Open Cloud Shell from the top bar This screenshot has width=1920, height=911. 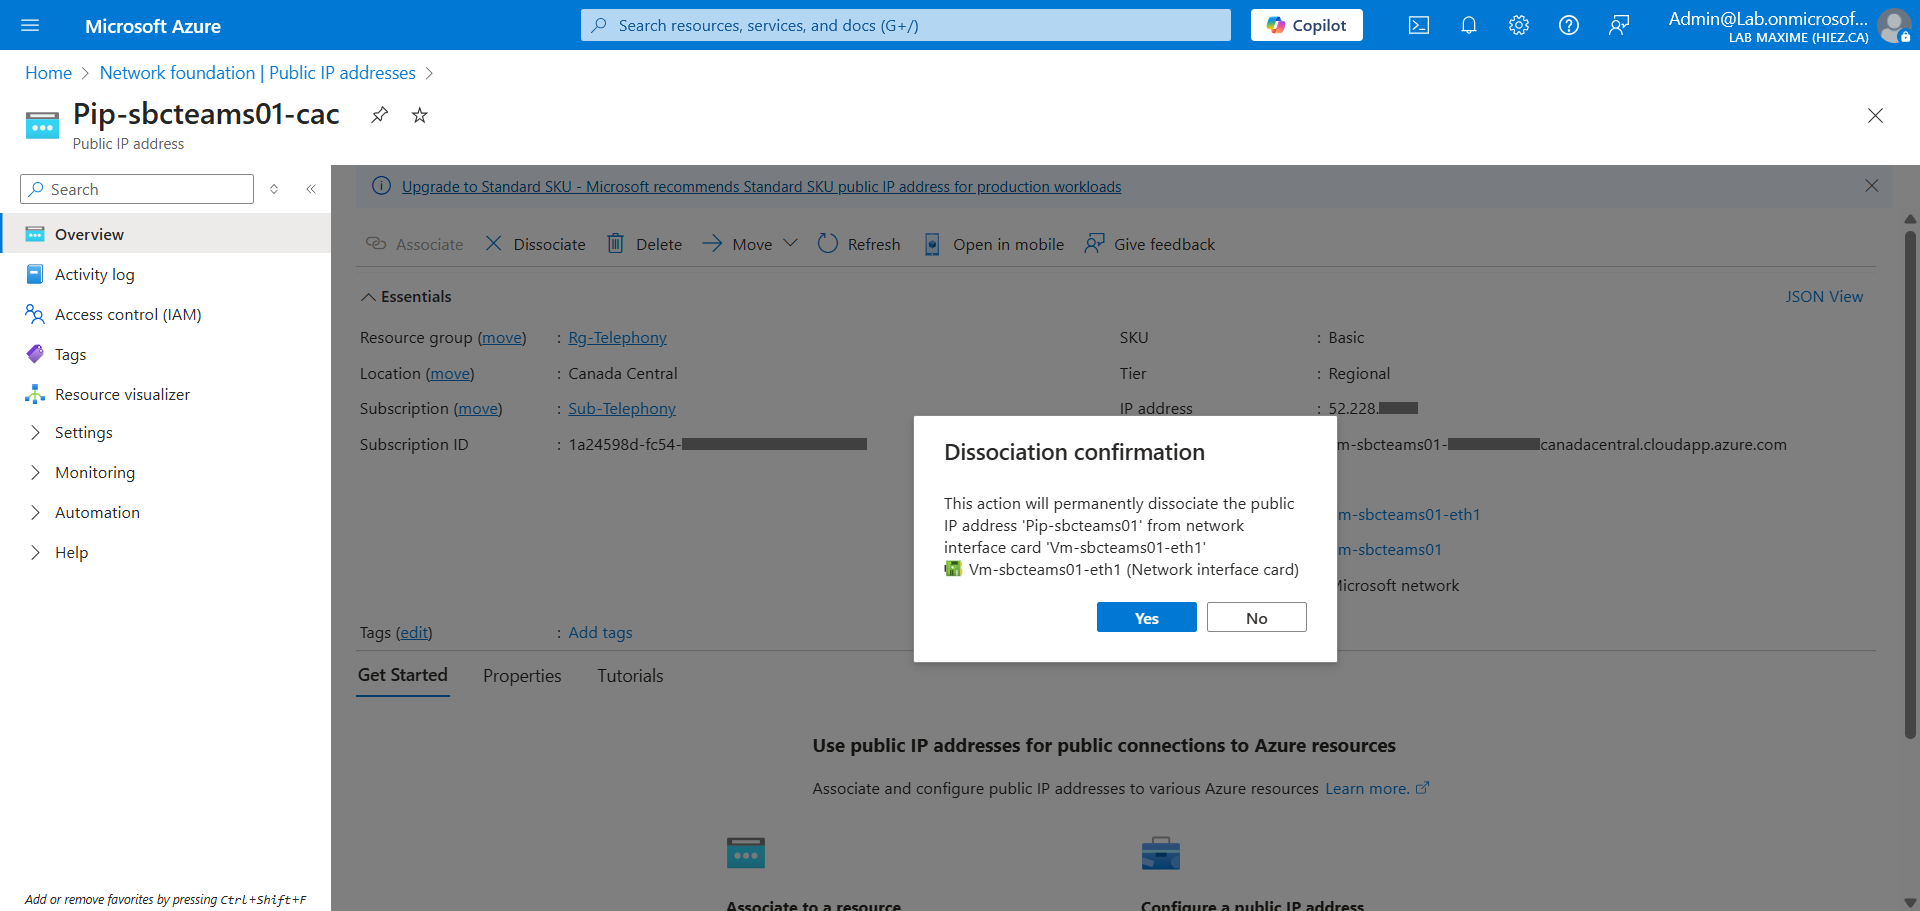click(1418, 26)
